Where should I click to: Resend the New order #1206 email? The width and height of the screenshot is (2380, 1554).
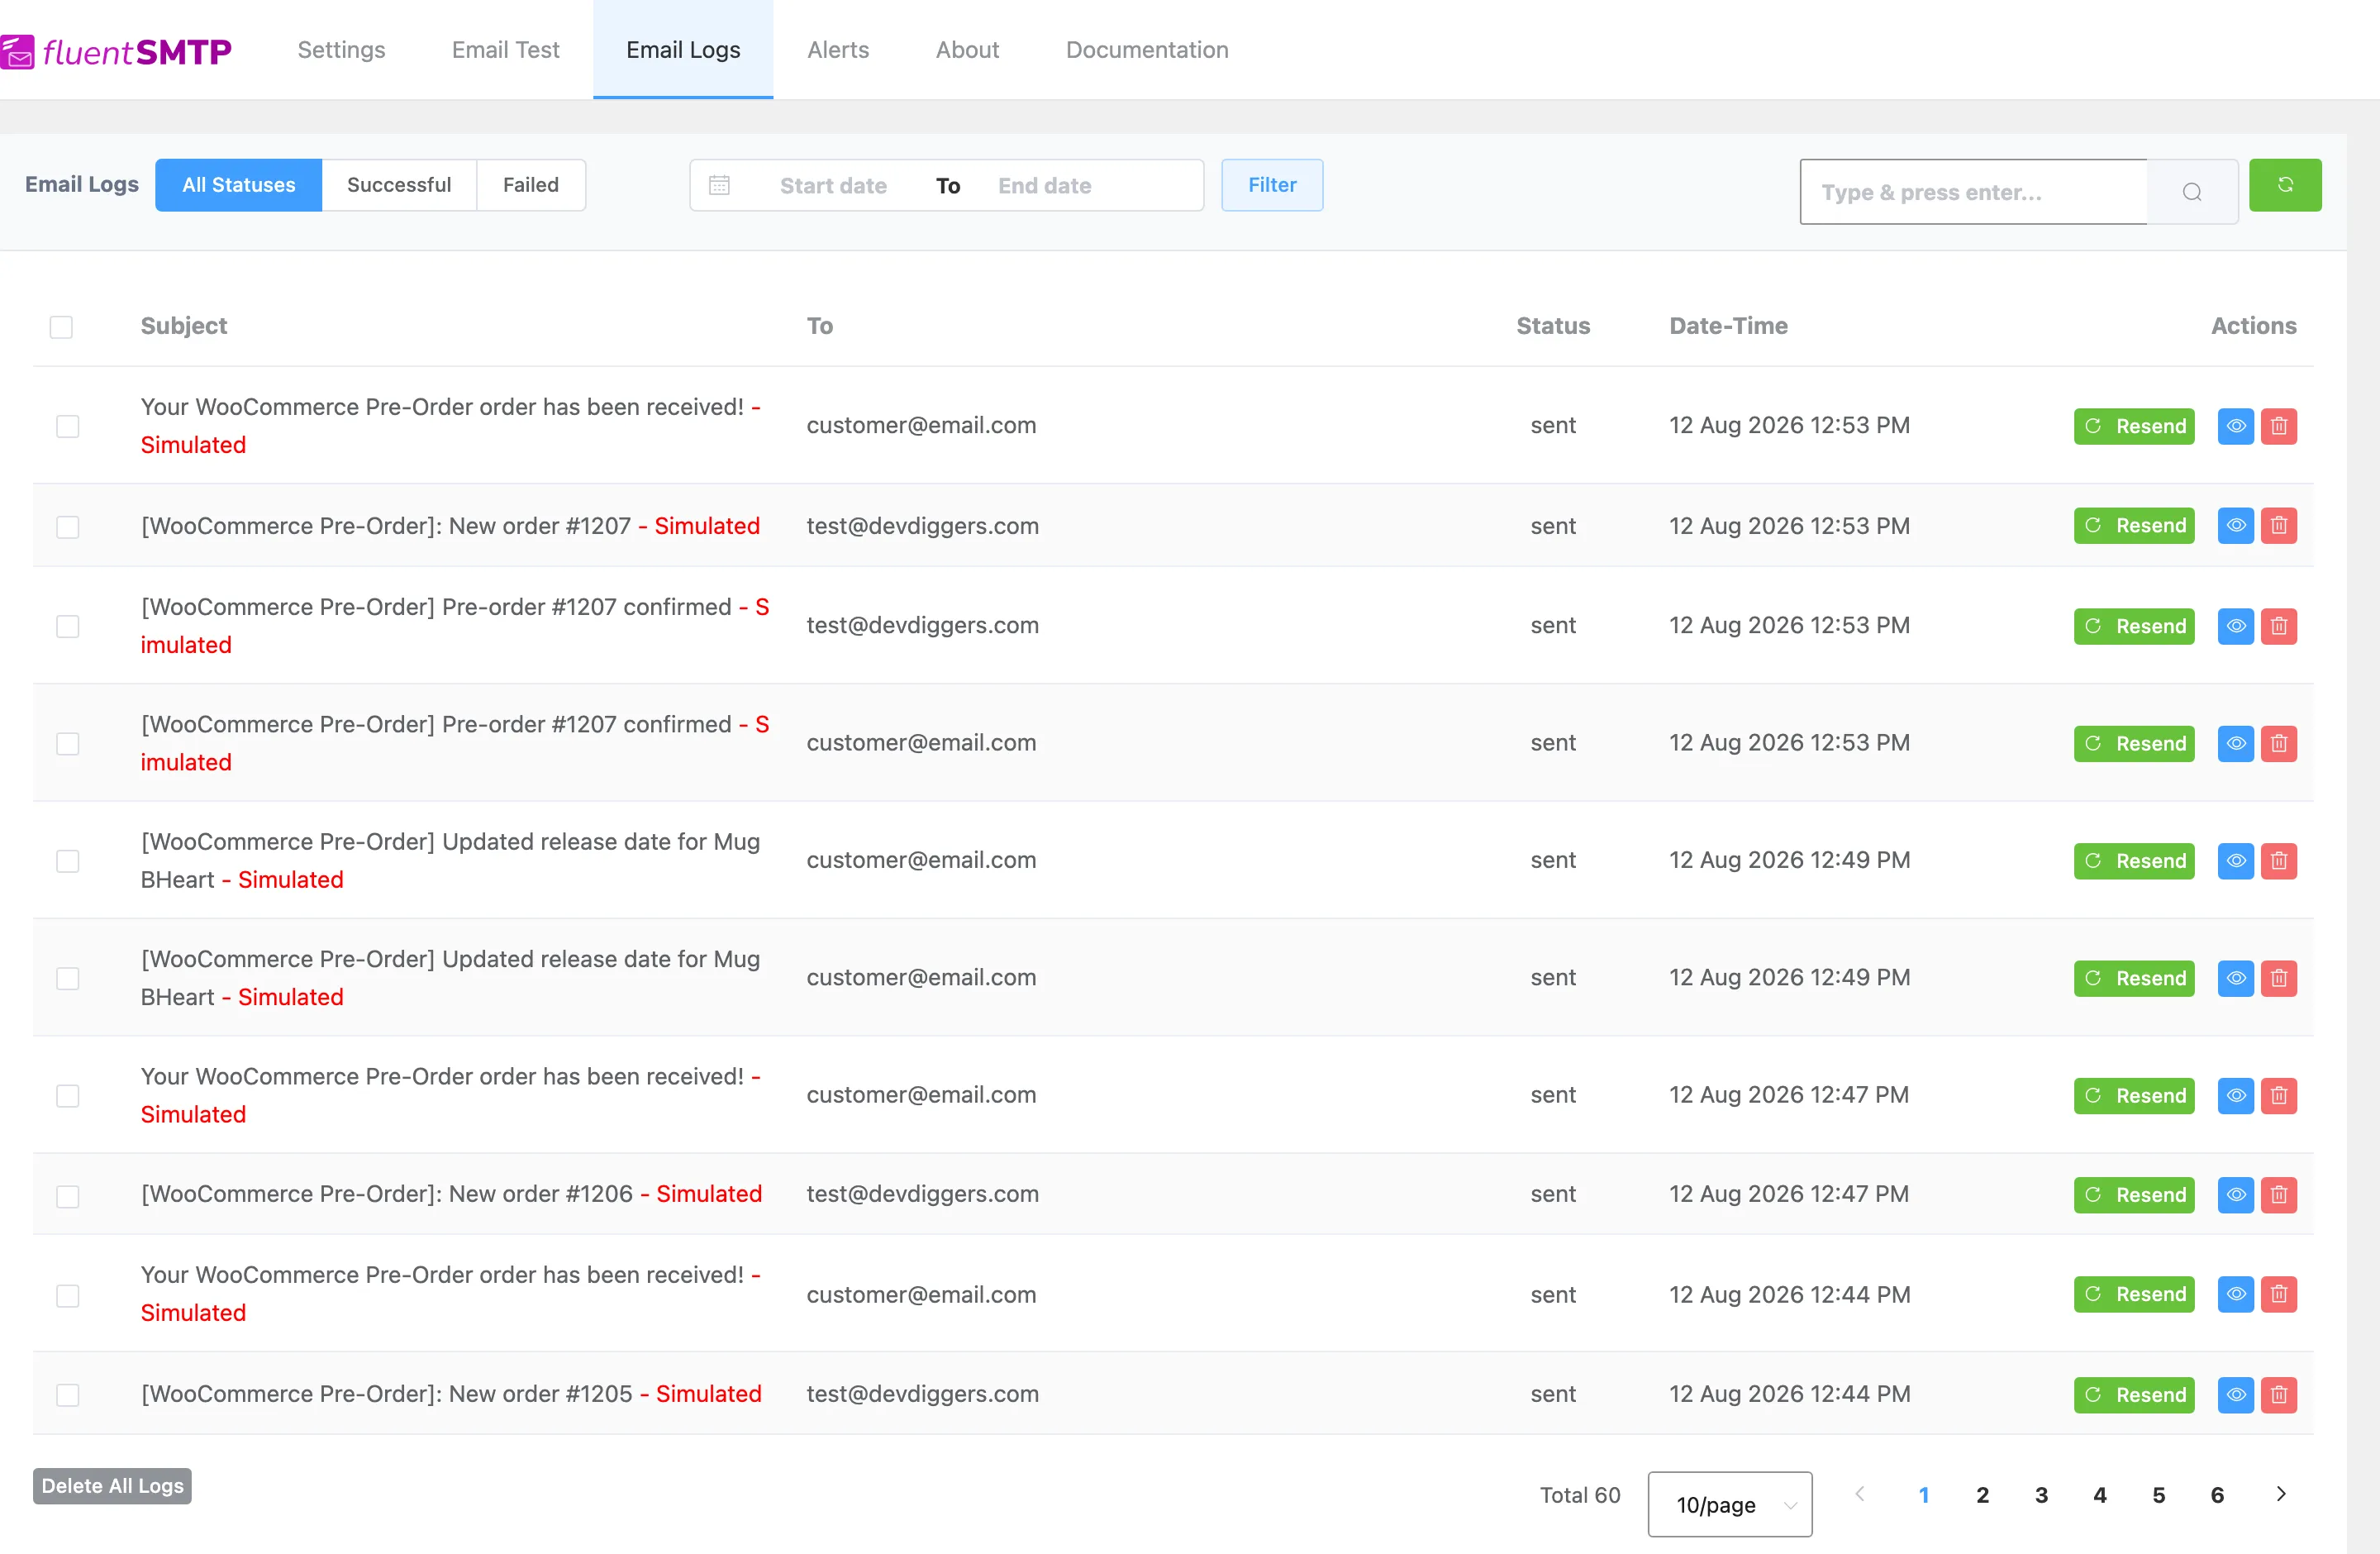[2134, 1194]
